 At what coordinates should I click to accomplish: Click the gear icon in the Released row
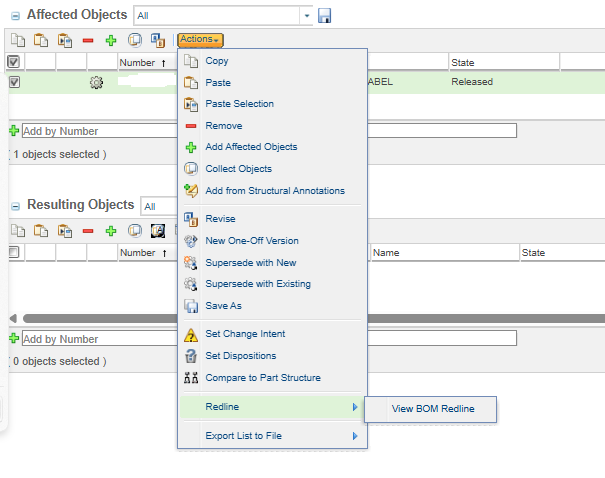tap(96, 82)
